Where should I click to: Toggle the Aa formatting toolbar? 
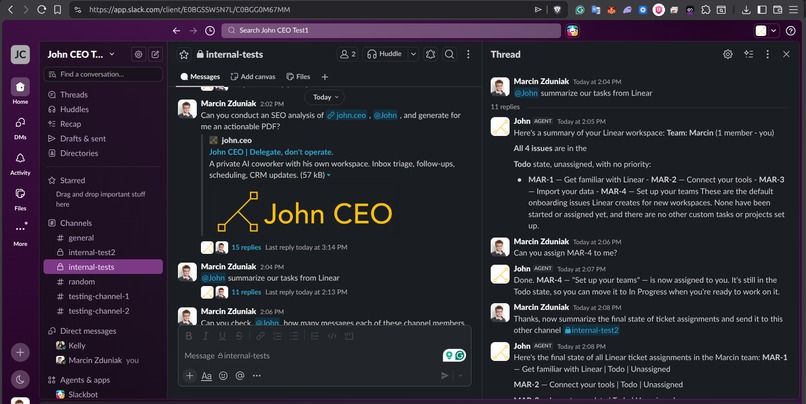point(206,376)
